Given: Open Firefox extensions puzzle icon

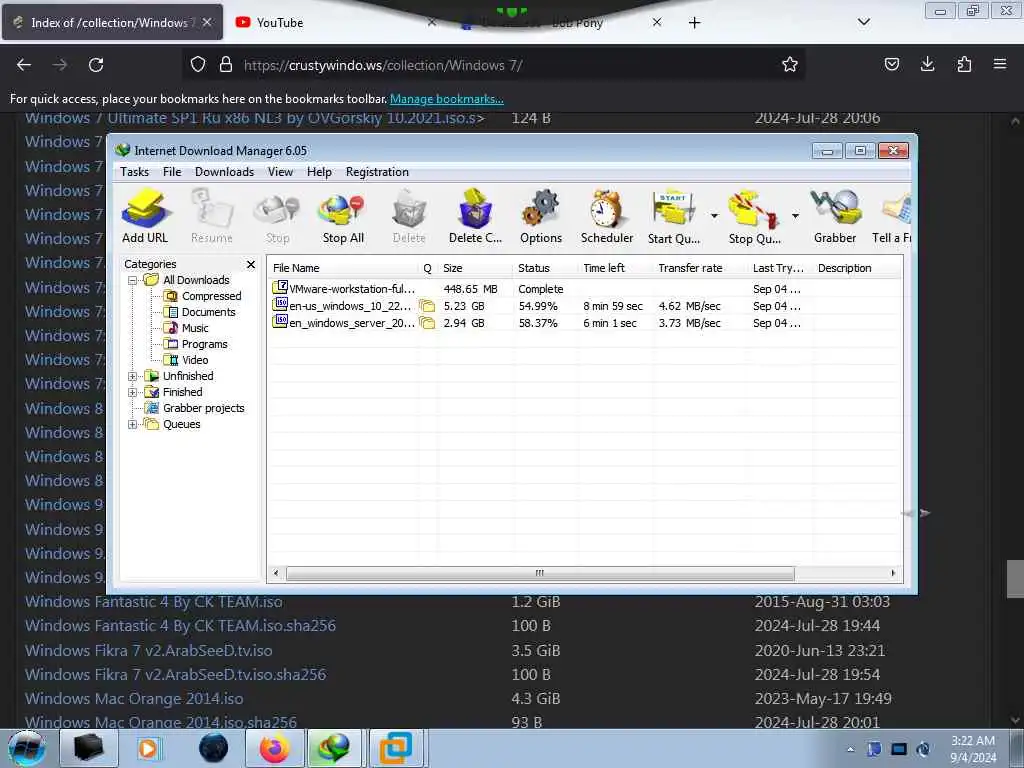Looking at the screenshot, I should (964, 64).
